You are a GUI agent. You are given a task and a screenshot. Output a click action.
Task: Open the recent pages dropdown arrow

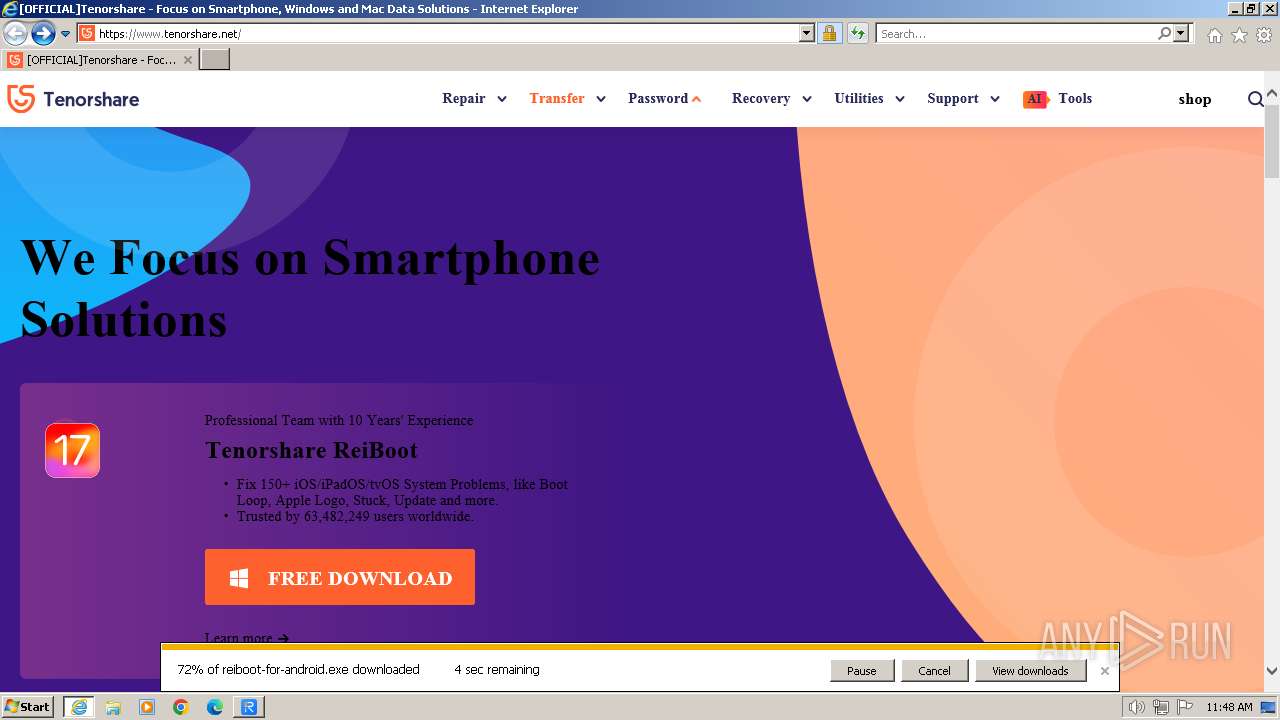(x=66, y=34)
